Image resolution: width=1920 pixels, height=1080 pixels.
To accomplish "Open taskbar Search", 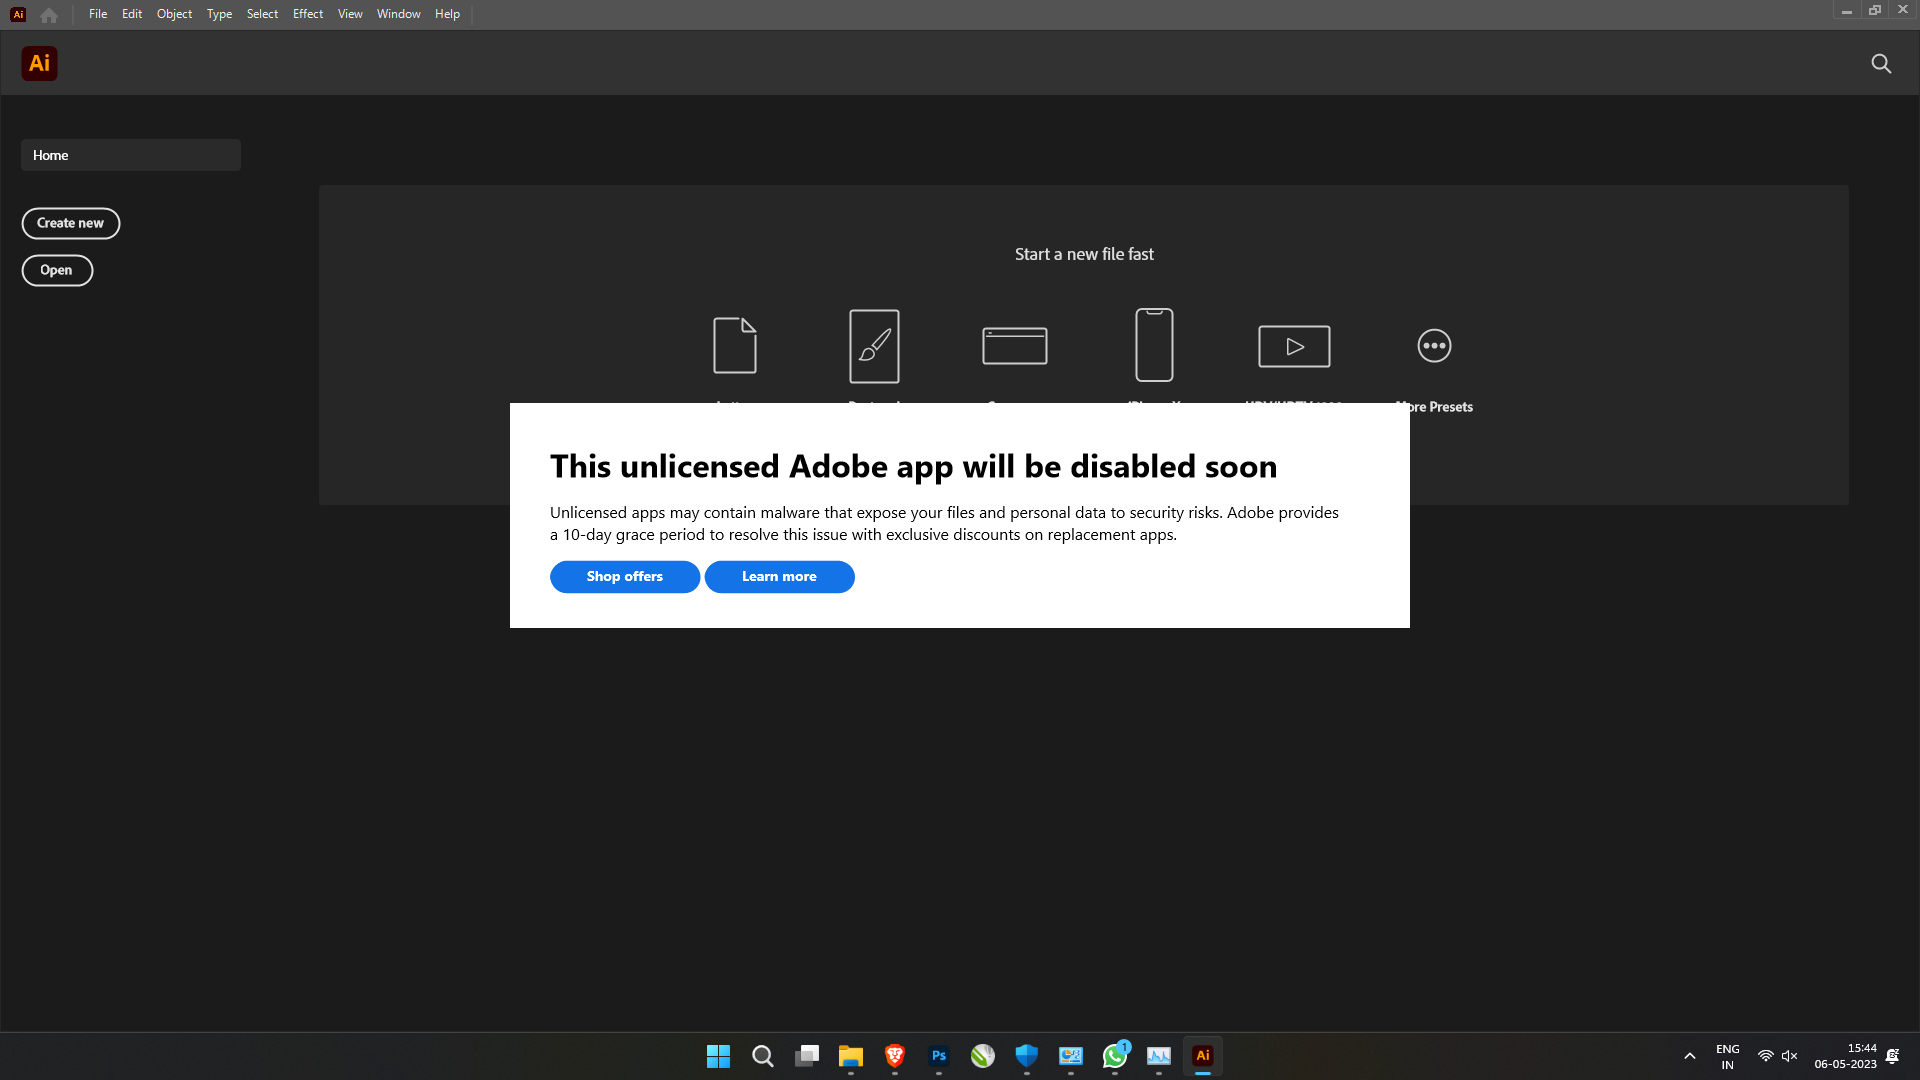I will (762, 1056).
